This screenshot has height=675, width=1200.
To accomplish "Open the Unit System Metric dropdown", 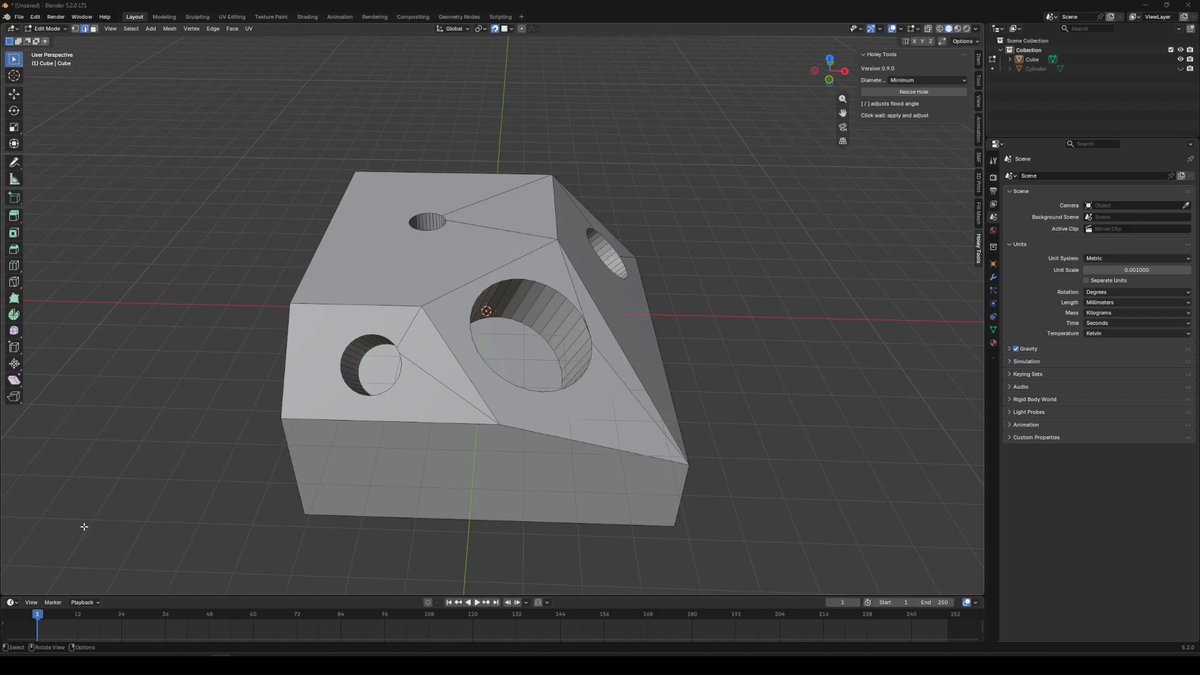I will tap(1138, 258).
